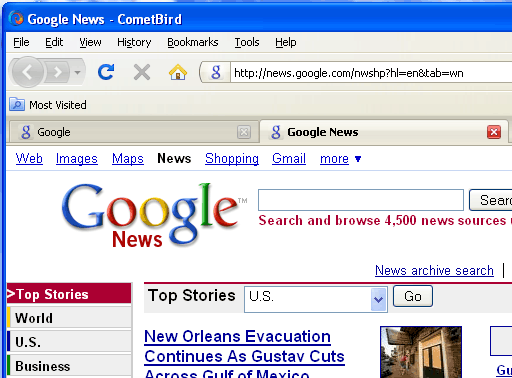Click the Back navigation arrow button
Viewport: 512px width, 378px height.
coord(27,72)
